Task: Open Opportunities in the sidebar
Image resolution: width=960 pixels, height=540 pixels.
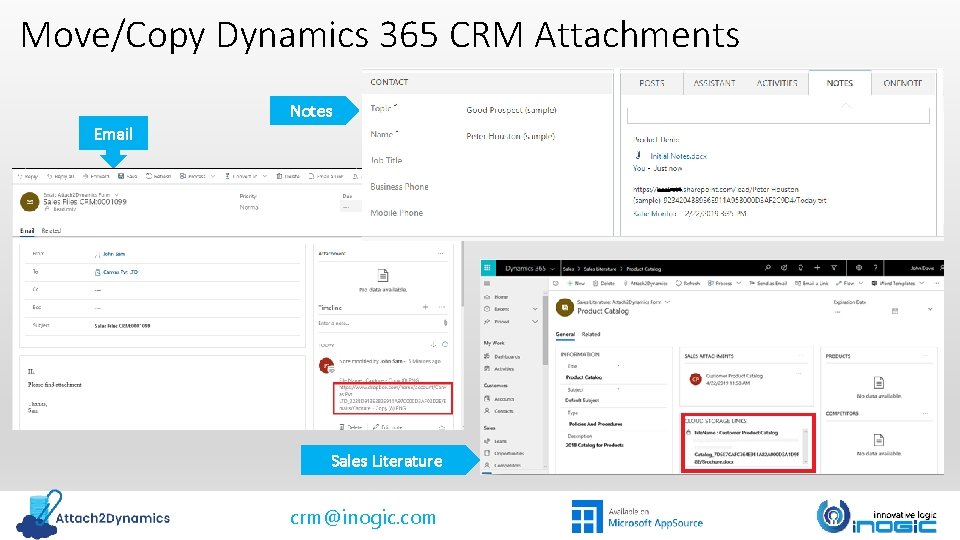Action: [x=504, y=453]
